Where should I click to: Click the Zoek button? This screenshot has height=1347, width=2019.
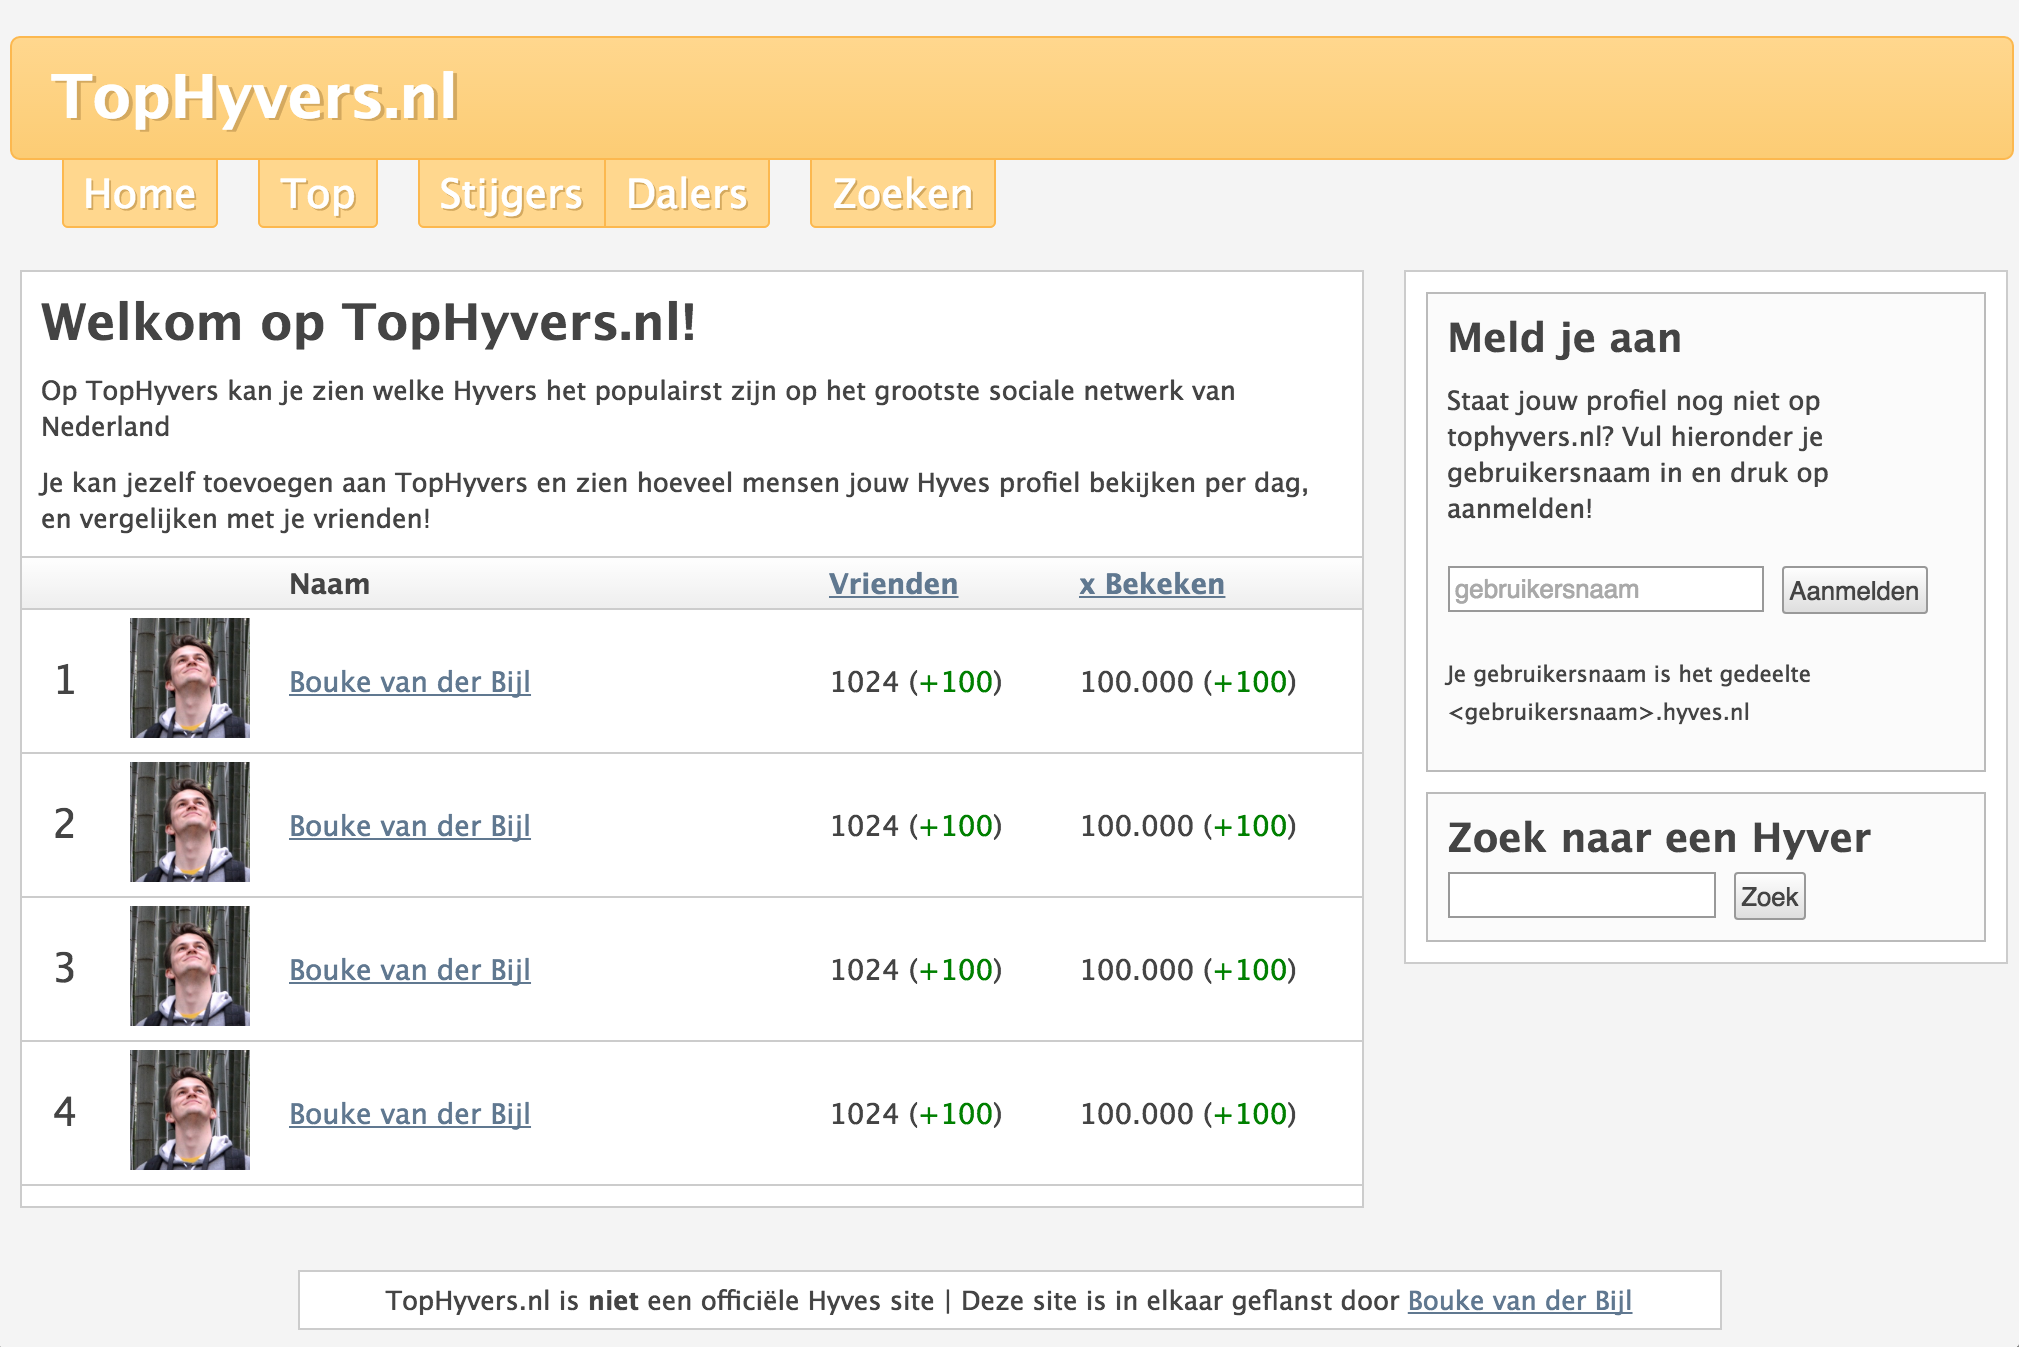1769,896
